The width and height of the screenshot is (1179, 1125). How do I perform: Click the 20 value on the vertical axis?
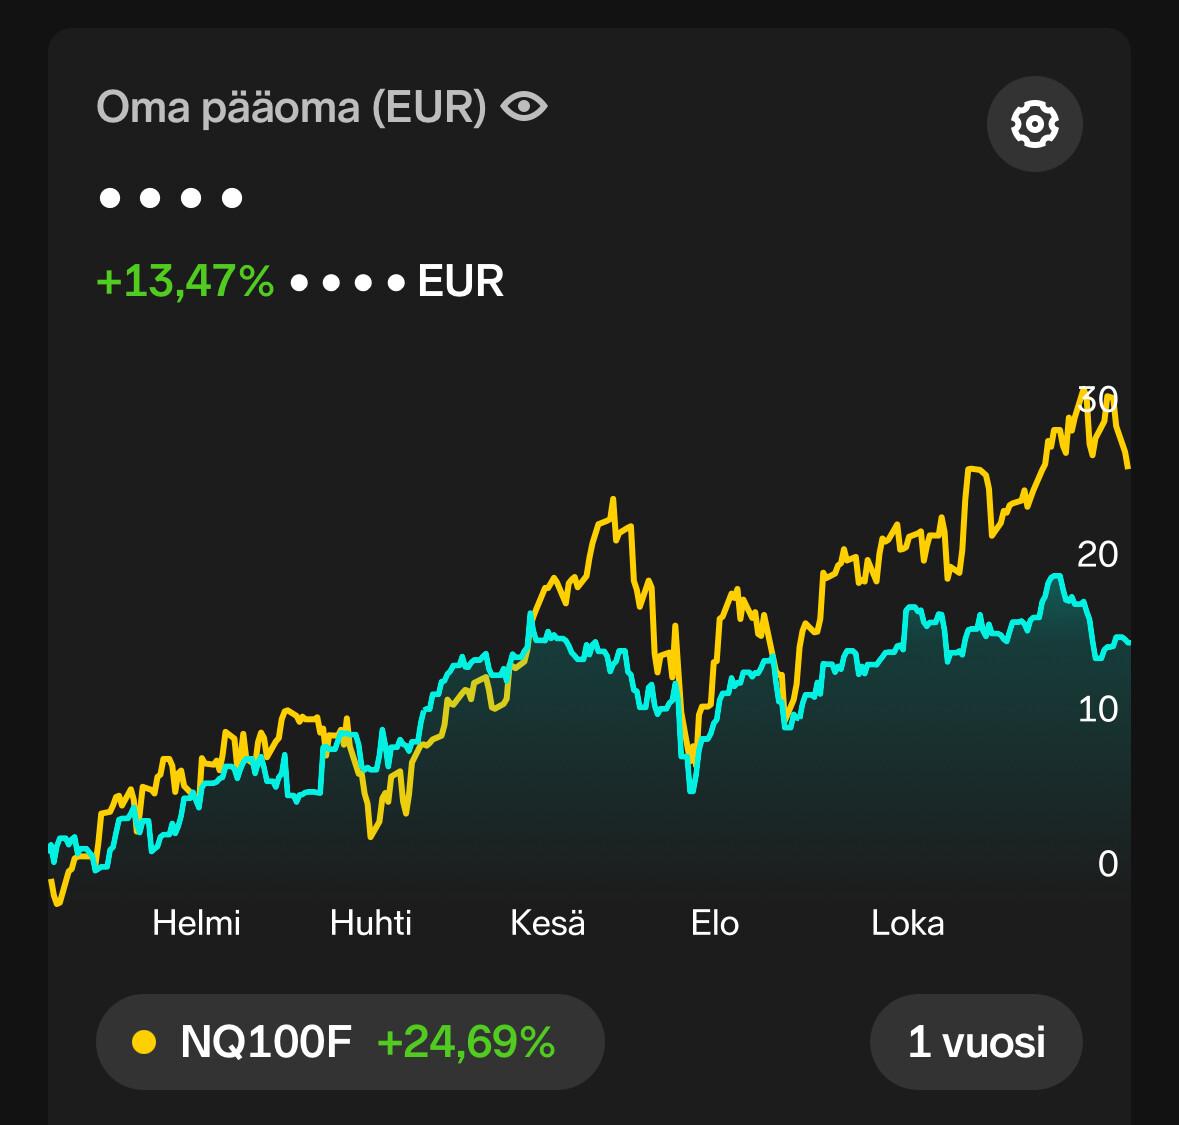pyautogui.click(x=1098, y=555)
